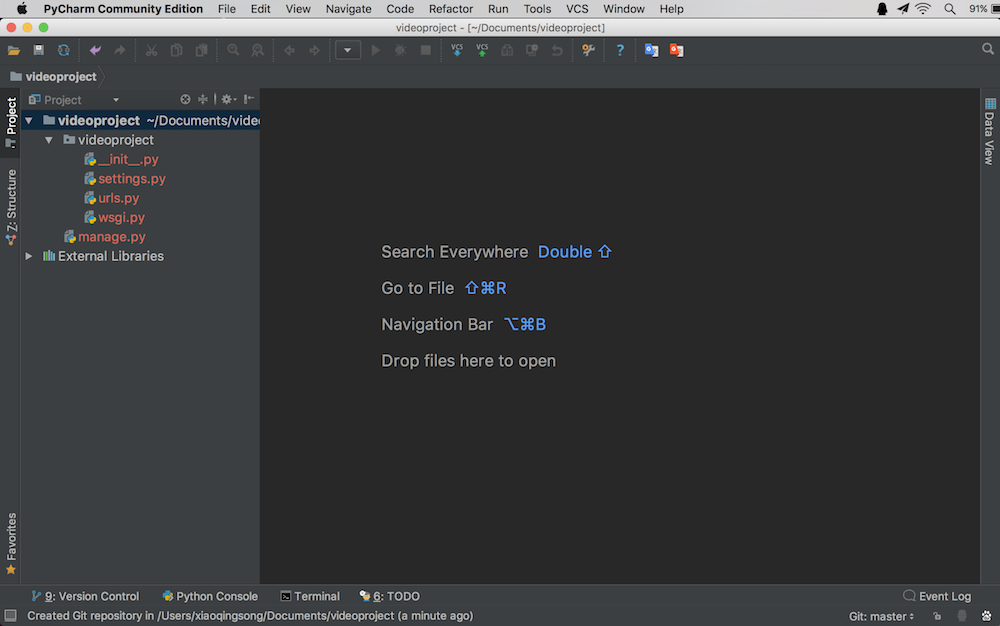This screenshot has width=1000, height=626.
Task: Toggle the Project tool window side tab
Action: click(11, 122)
